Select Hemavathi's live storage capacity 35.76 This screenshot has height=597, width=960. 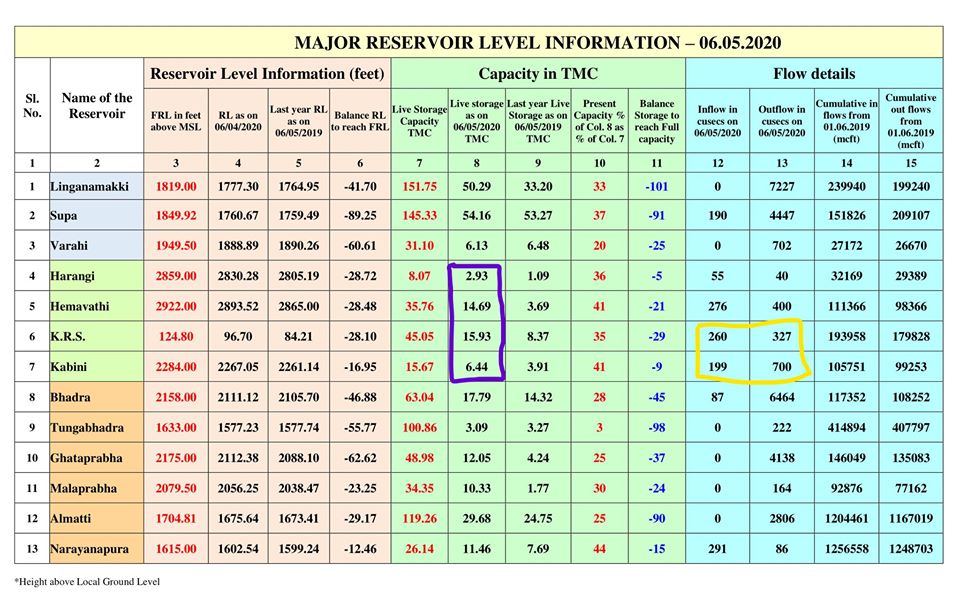pyautogui.click(x=419, y=307)
